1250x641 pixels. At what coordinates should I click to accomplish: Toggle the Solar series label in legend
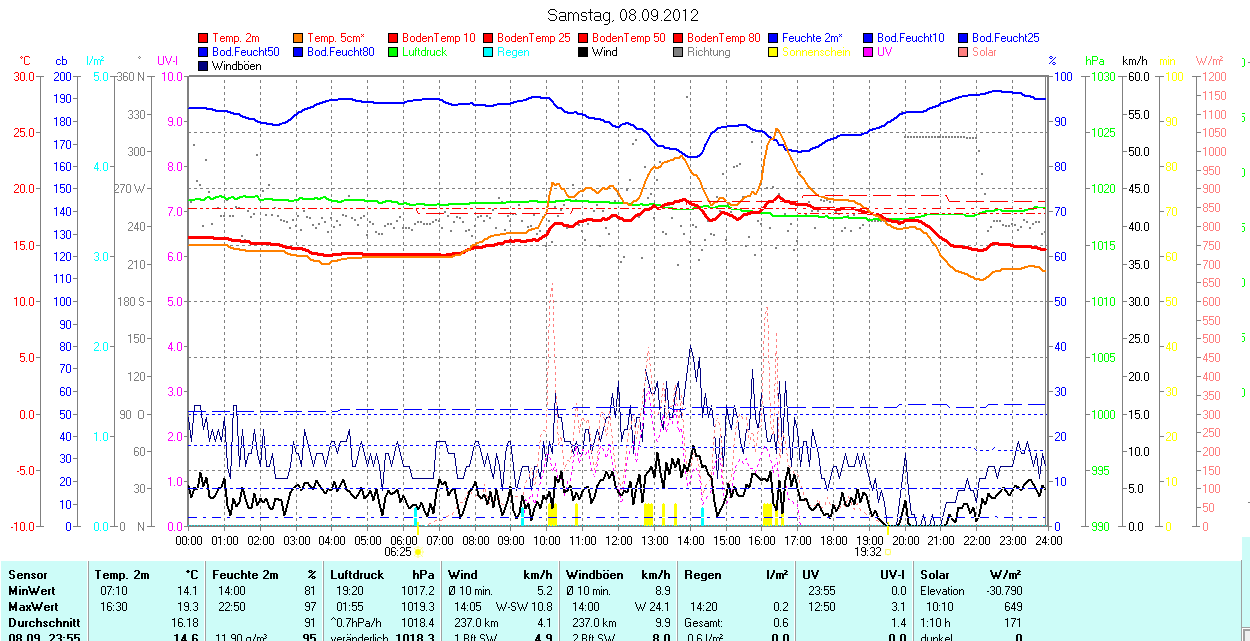(x=984, y=52)
